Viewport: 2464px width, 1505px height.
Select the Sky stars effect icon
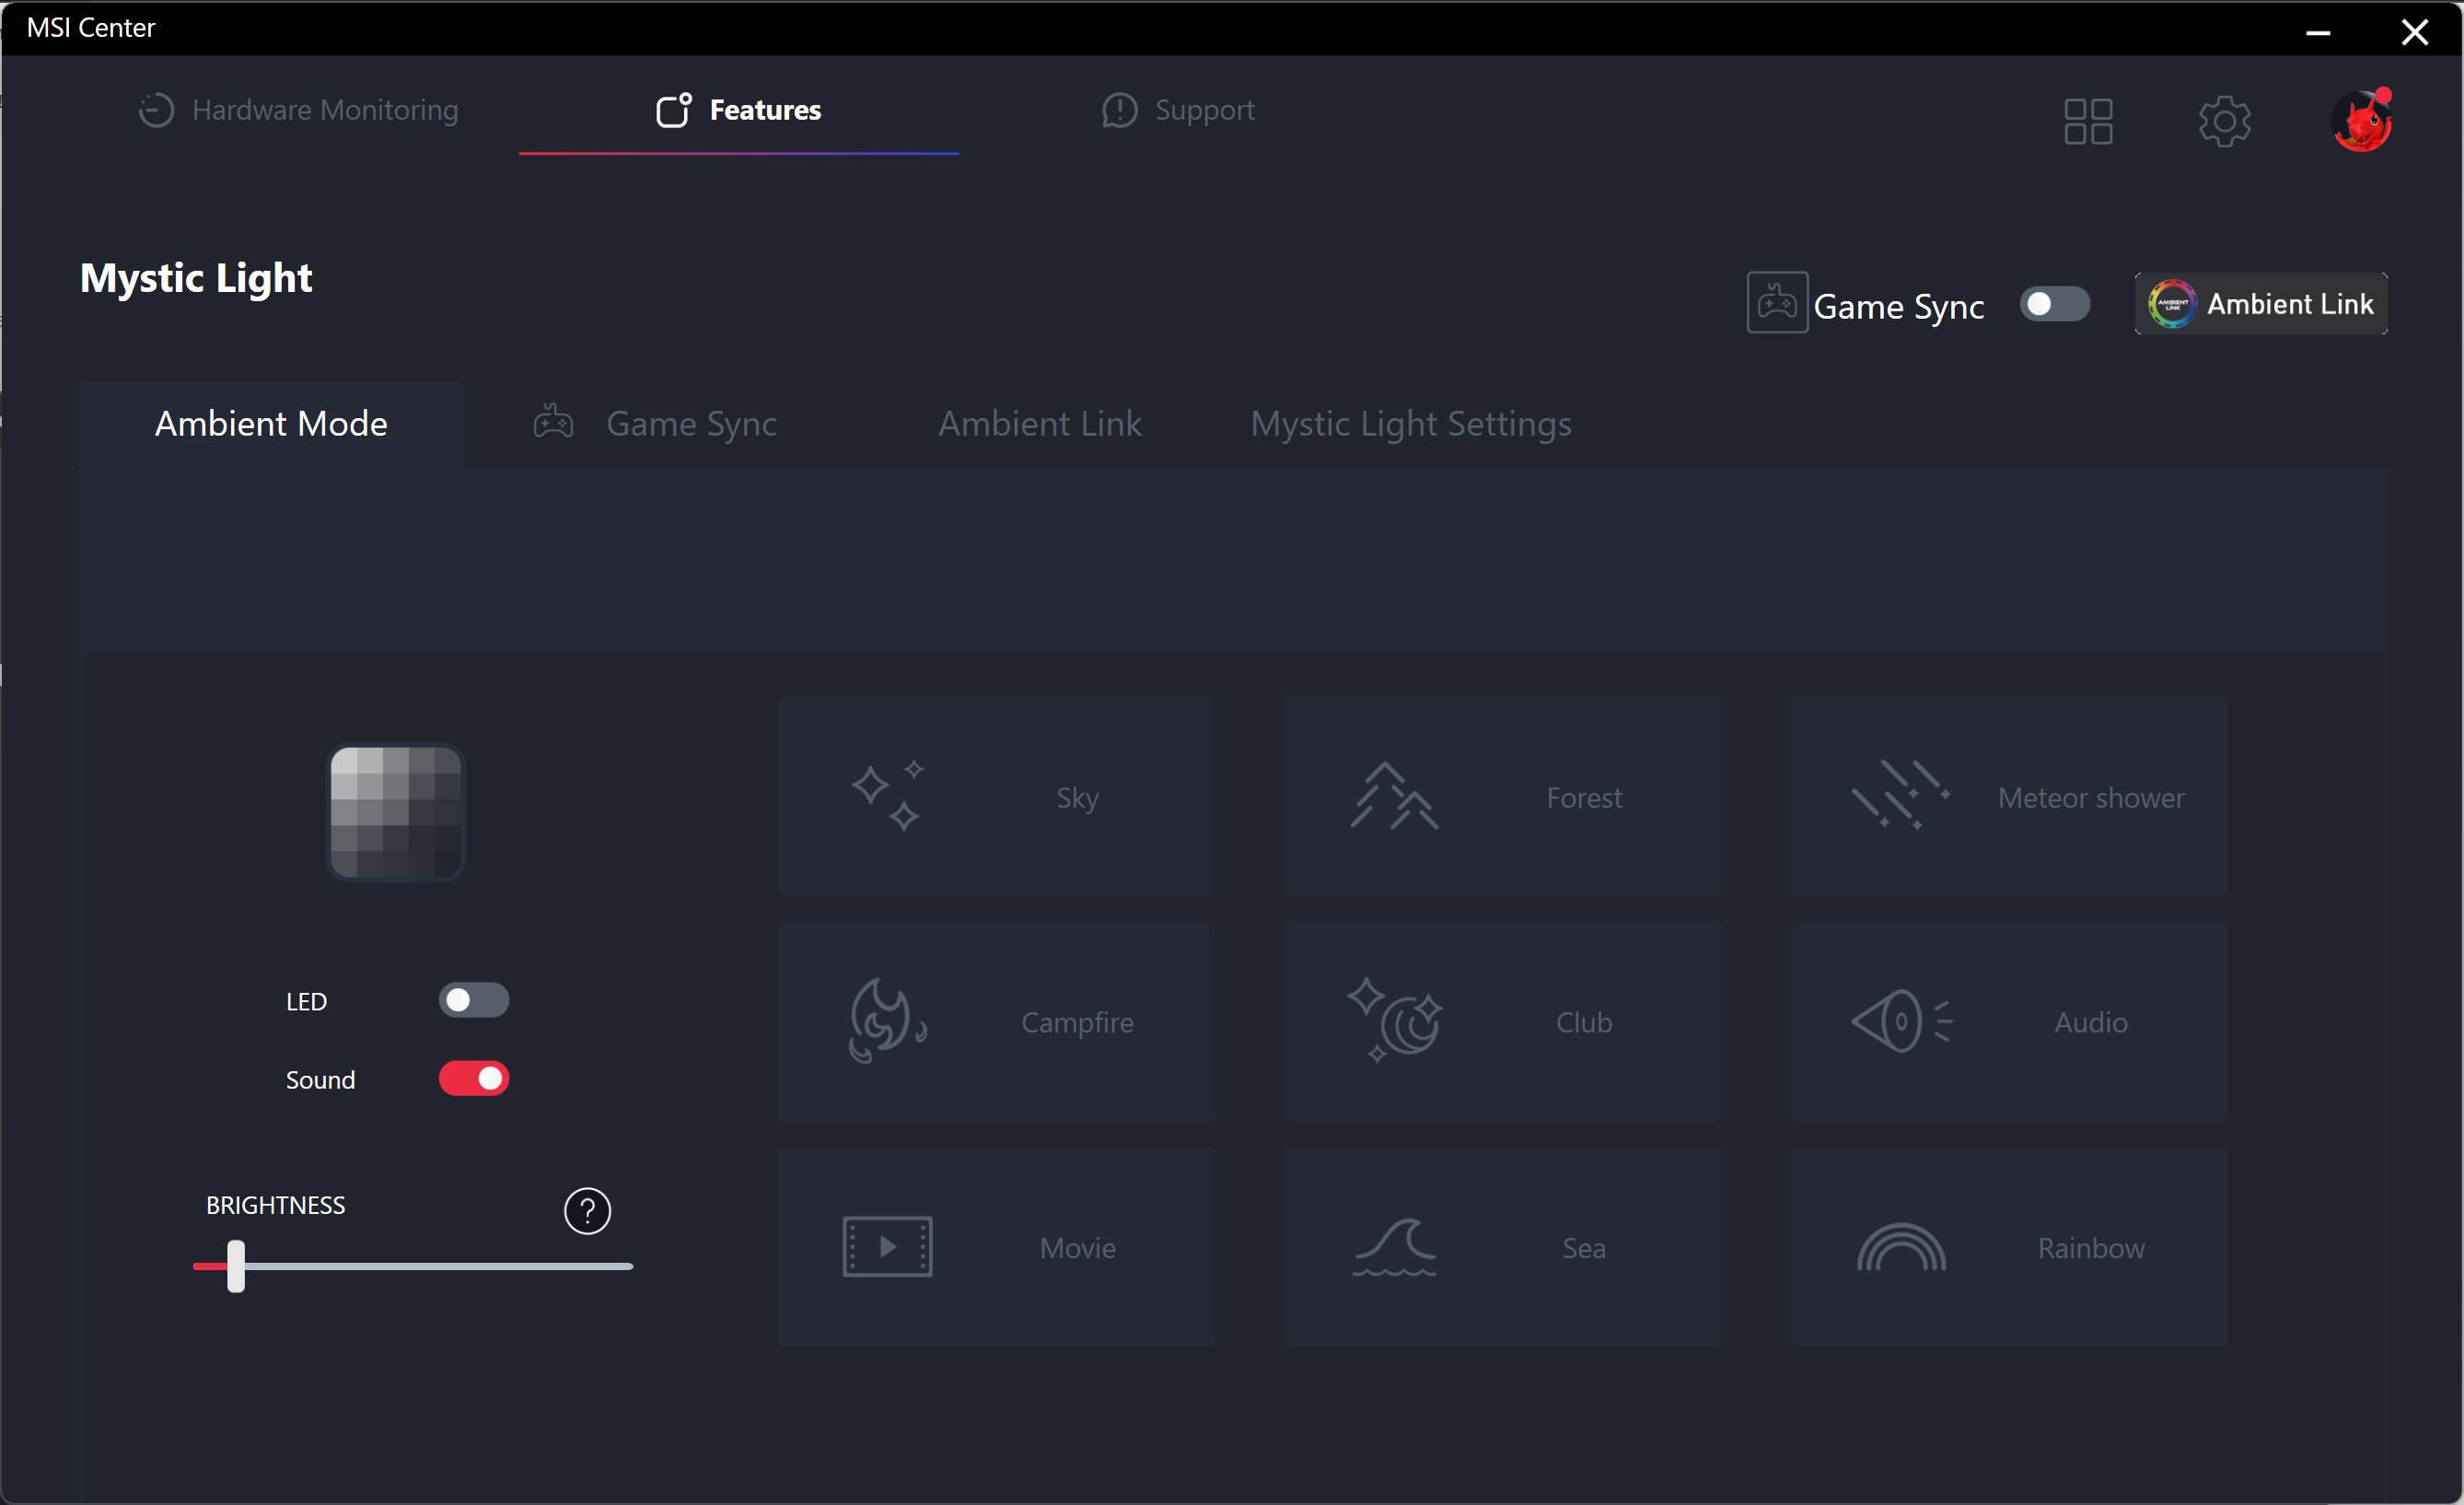(888, 796)
